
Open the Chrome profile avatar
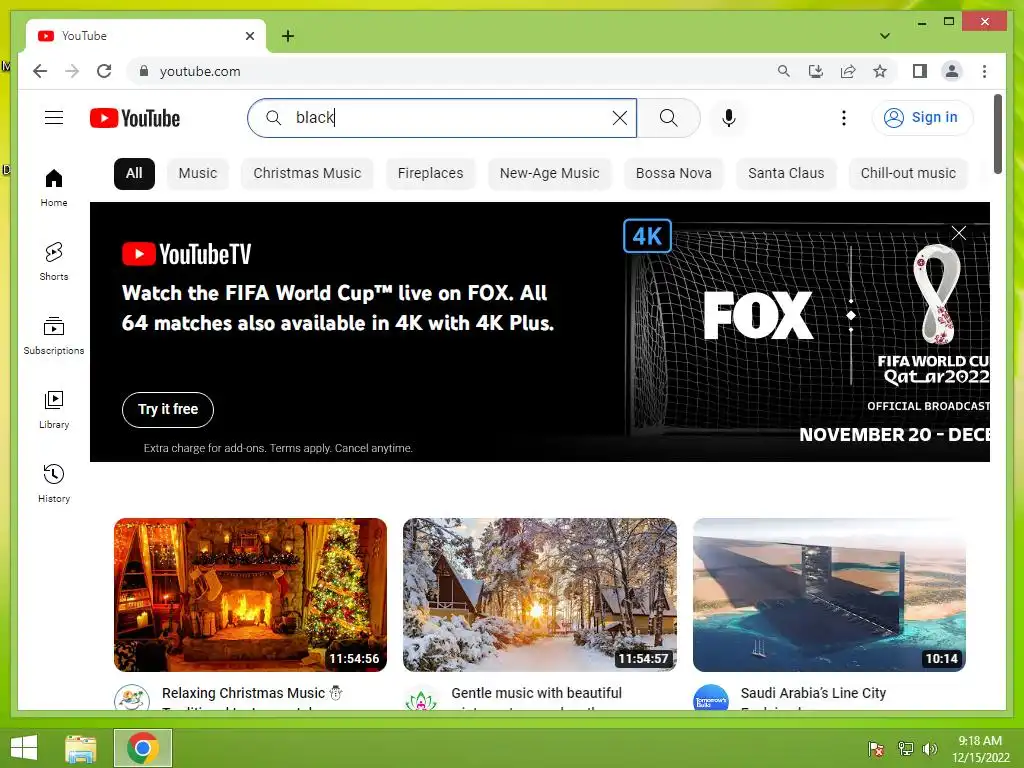(x=952, y=71)
